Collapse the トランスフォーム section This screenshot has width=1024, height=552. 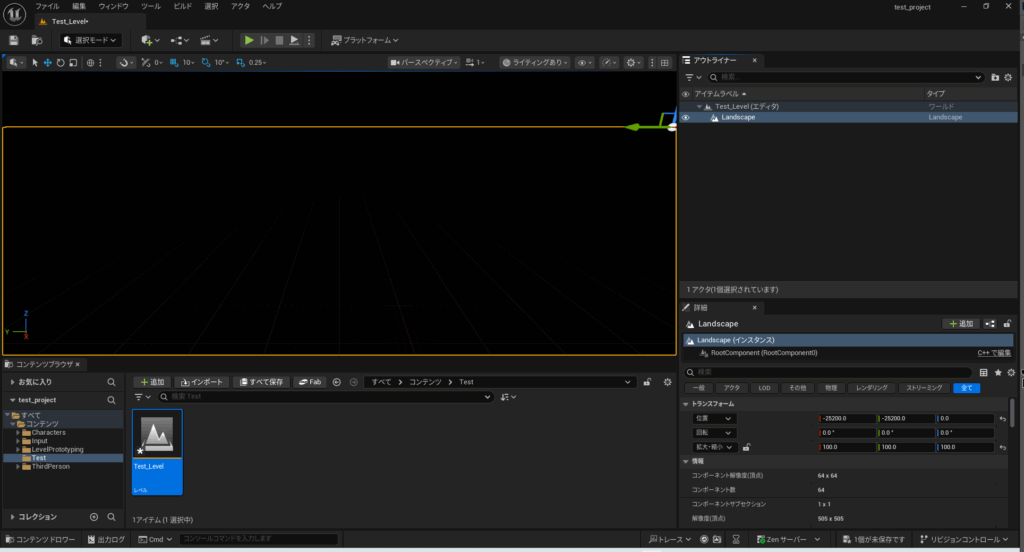[x=686, y=404]
